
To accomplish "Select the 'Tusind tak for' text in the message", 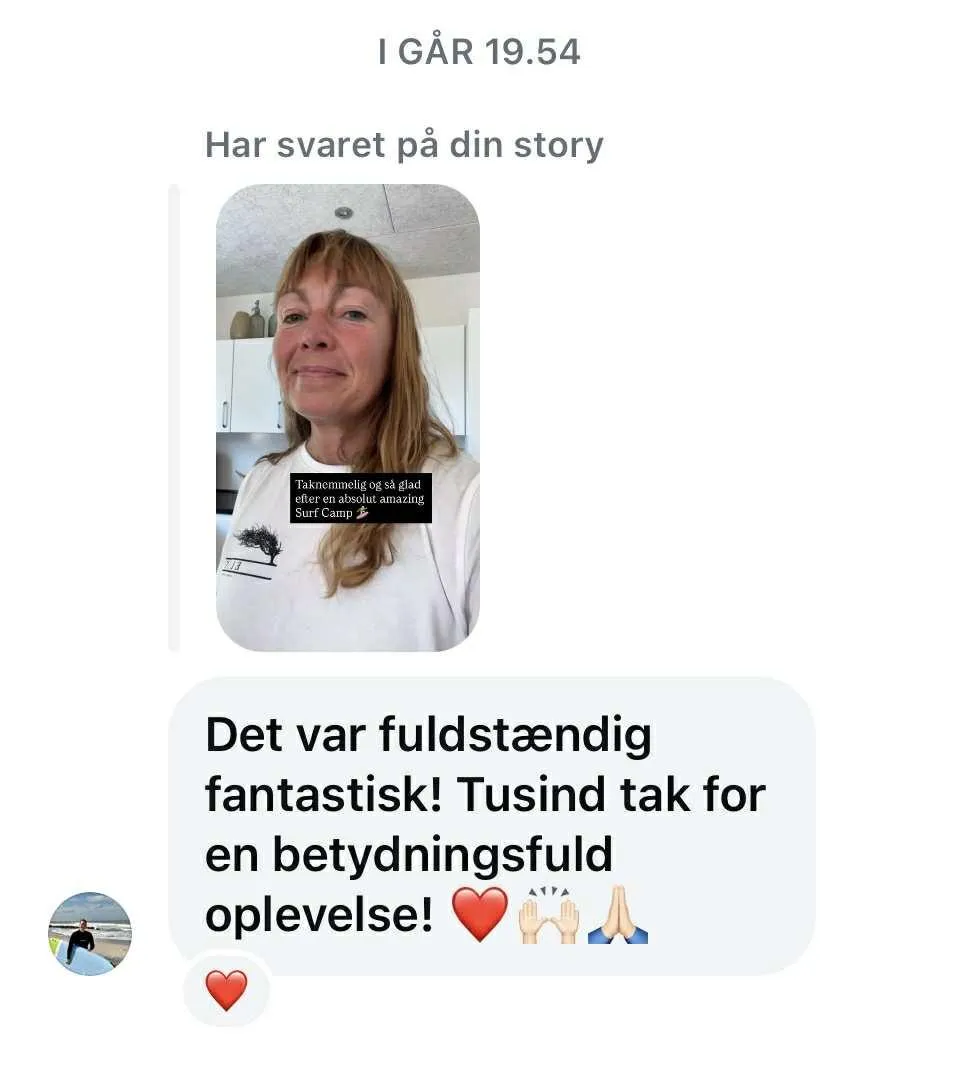I will click(x=612, y=794).
